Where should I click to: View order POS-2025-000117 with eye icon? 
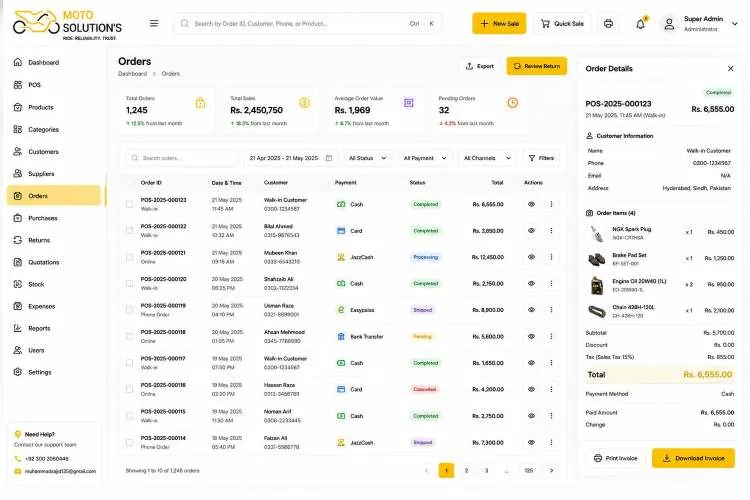(531, 363)
